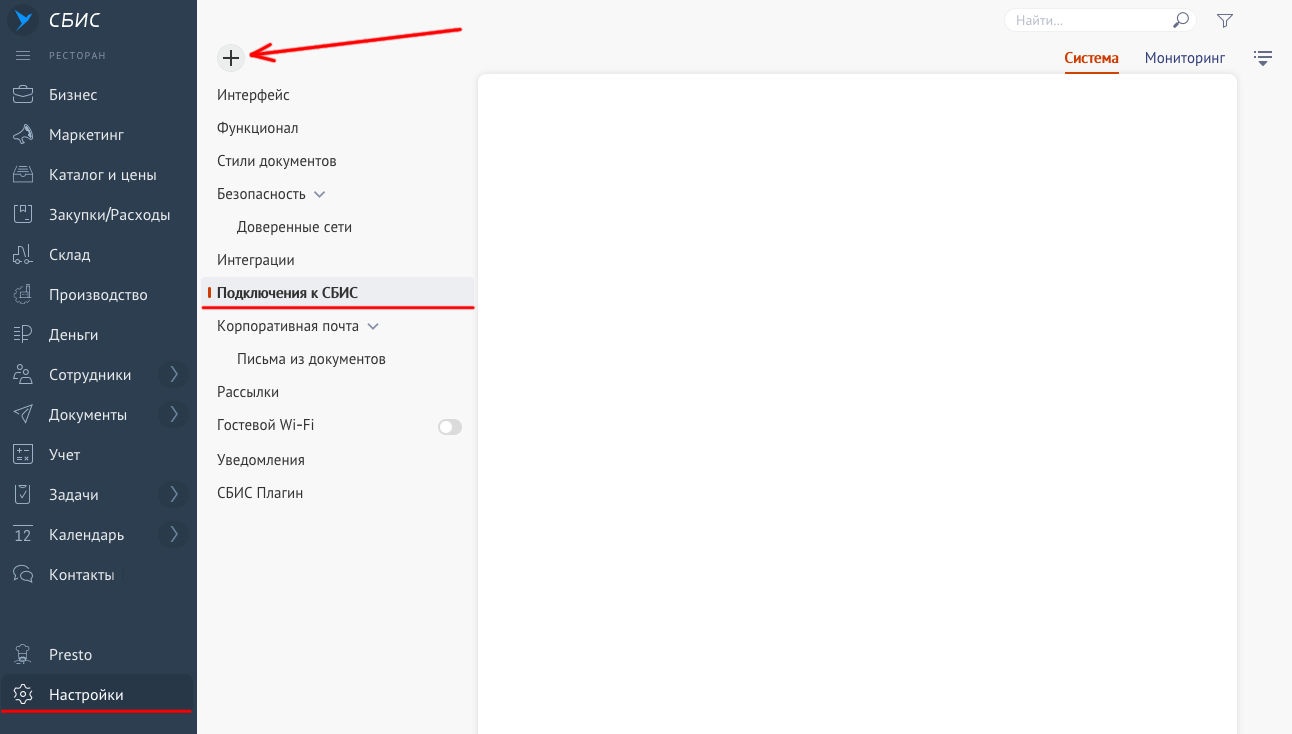Click the Настройки gear icon

pyautogui.click(x=23, y=695)
